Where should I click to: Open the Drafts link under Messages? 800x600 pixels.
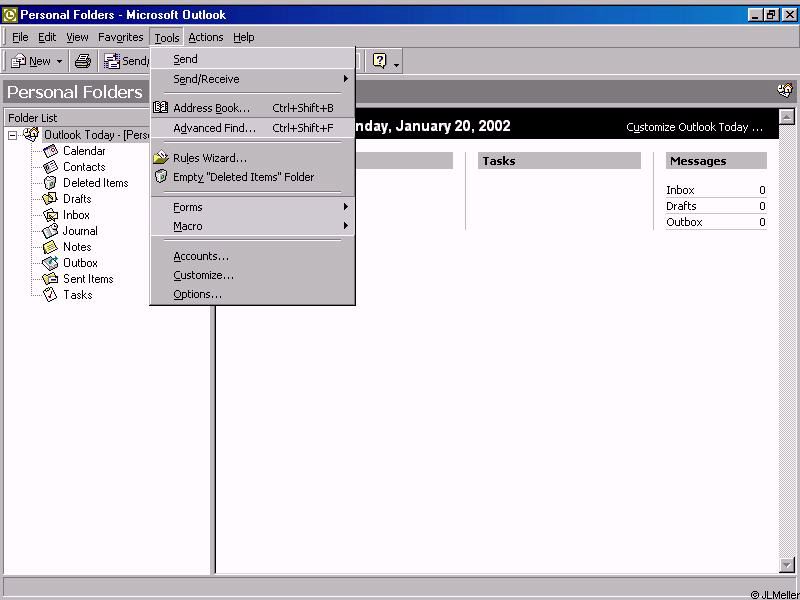(x=681, y=206)
